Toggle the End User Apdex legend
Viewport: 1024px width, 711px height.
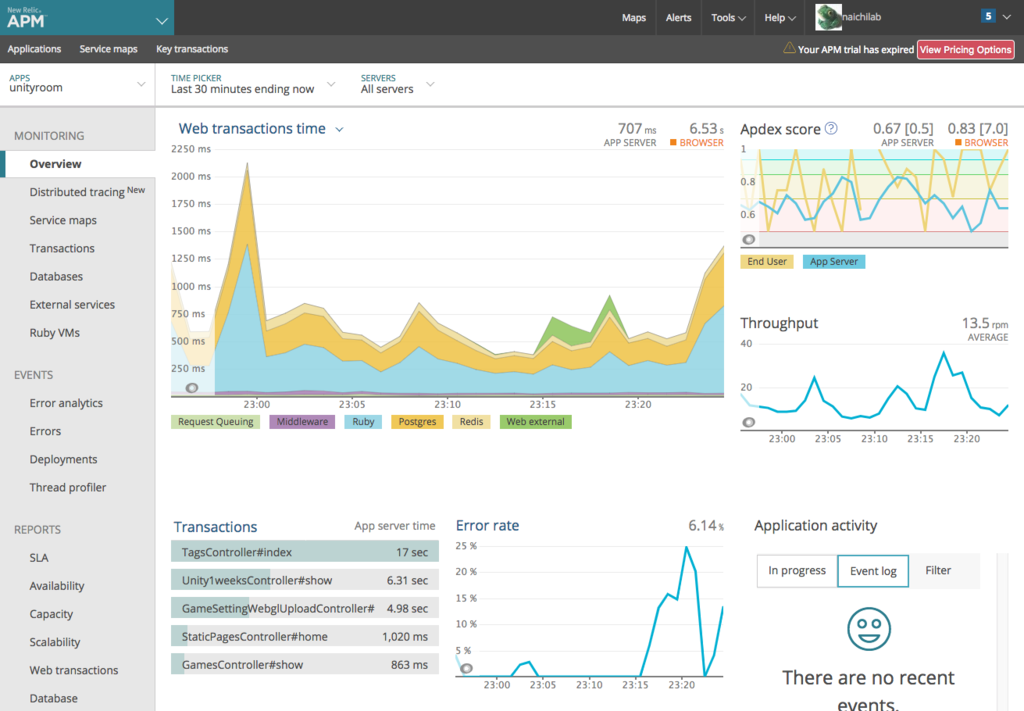tap(767, 262)
